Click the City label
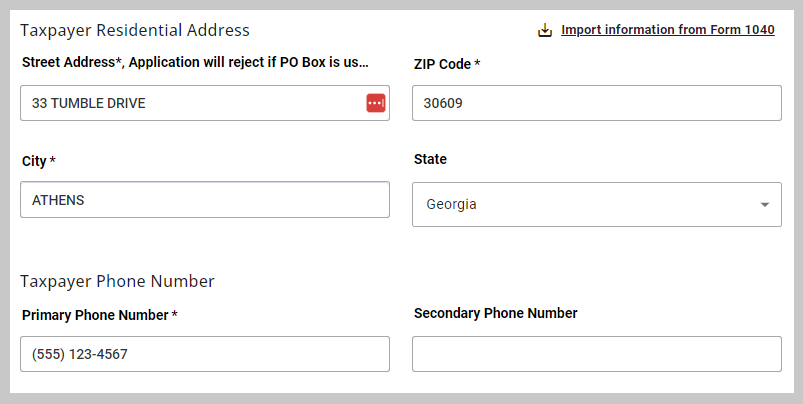 (x=34, y=161)
